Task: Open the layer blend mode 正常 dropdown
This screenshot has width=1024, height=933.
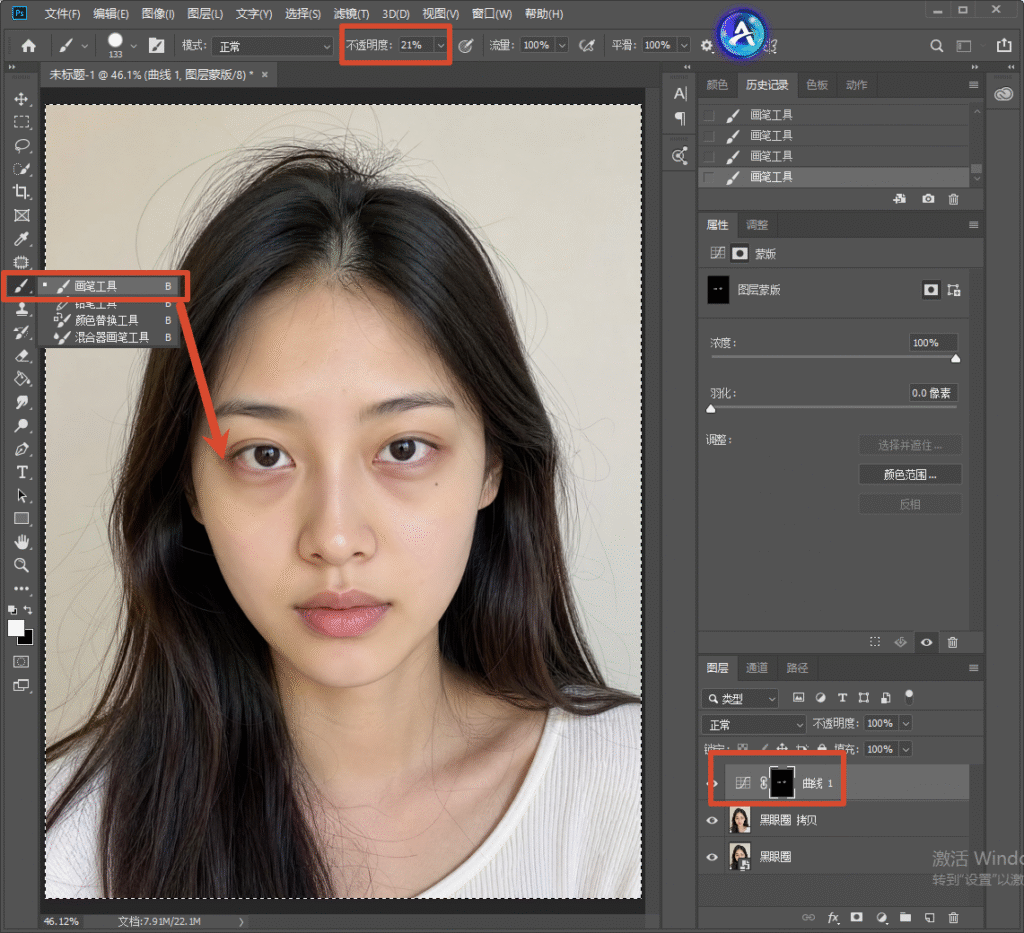Action: (754, 724)
